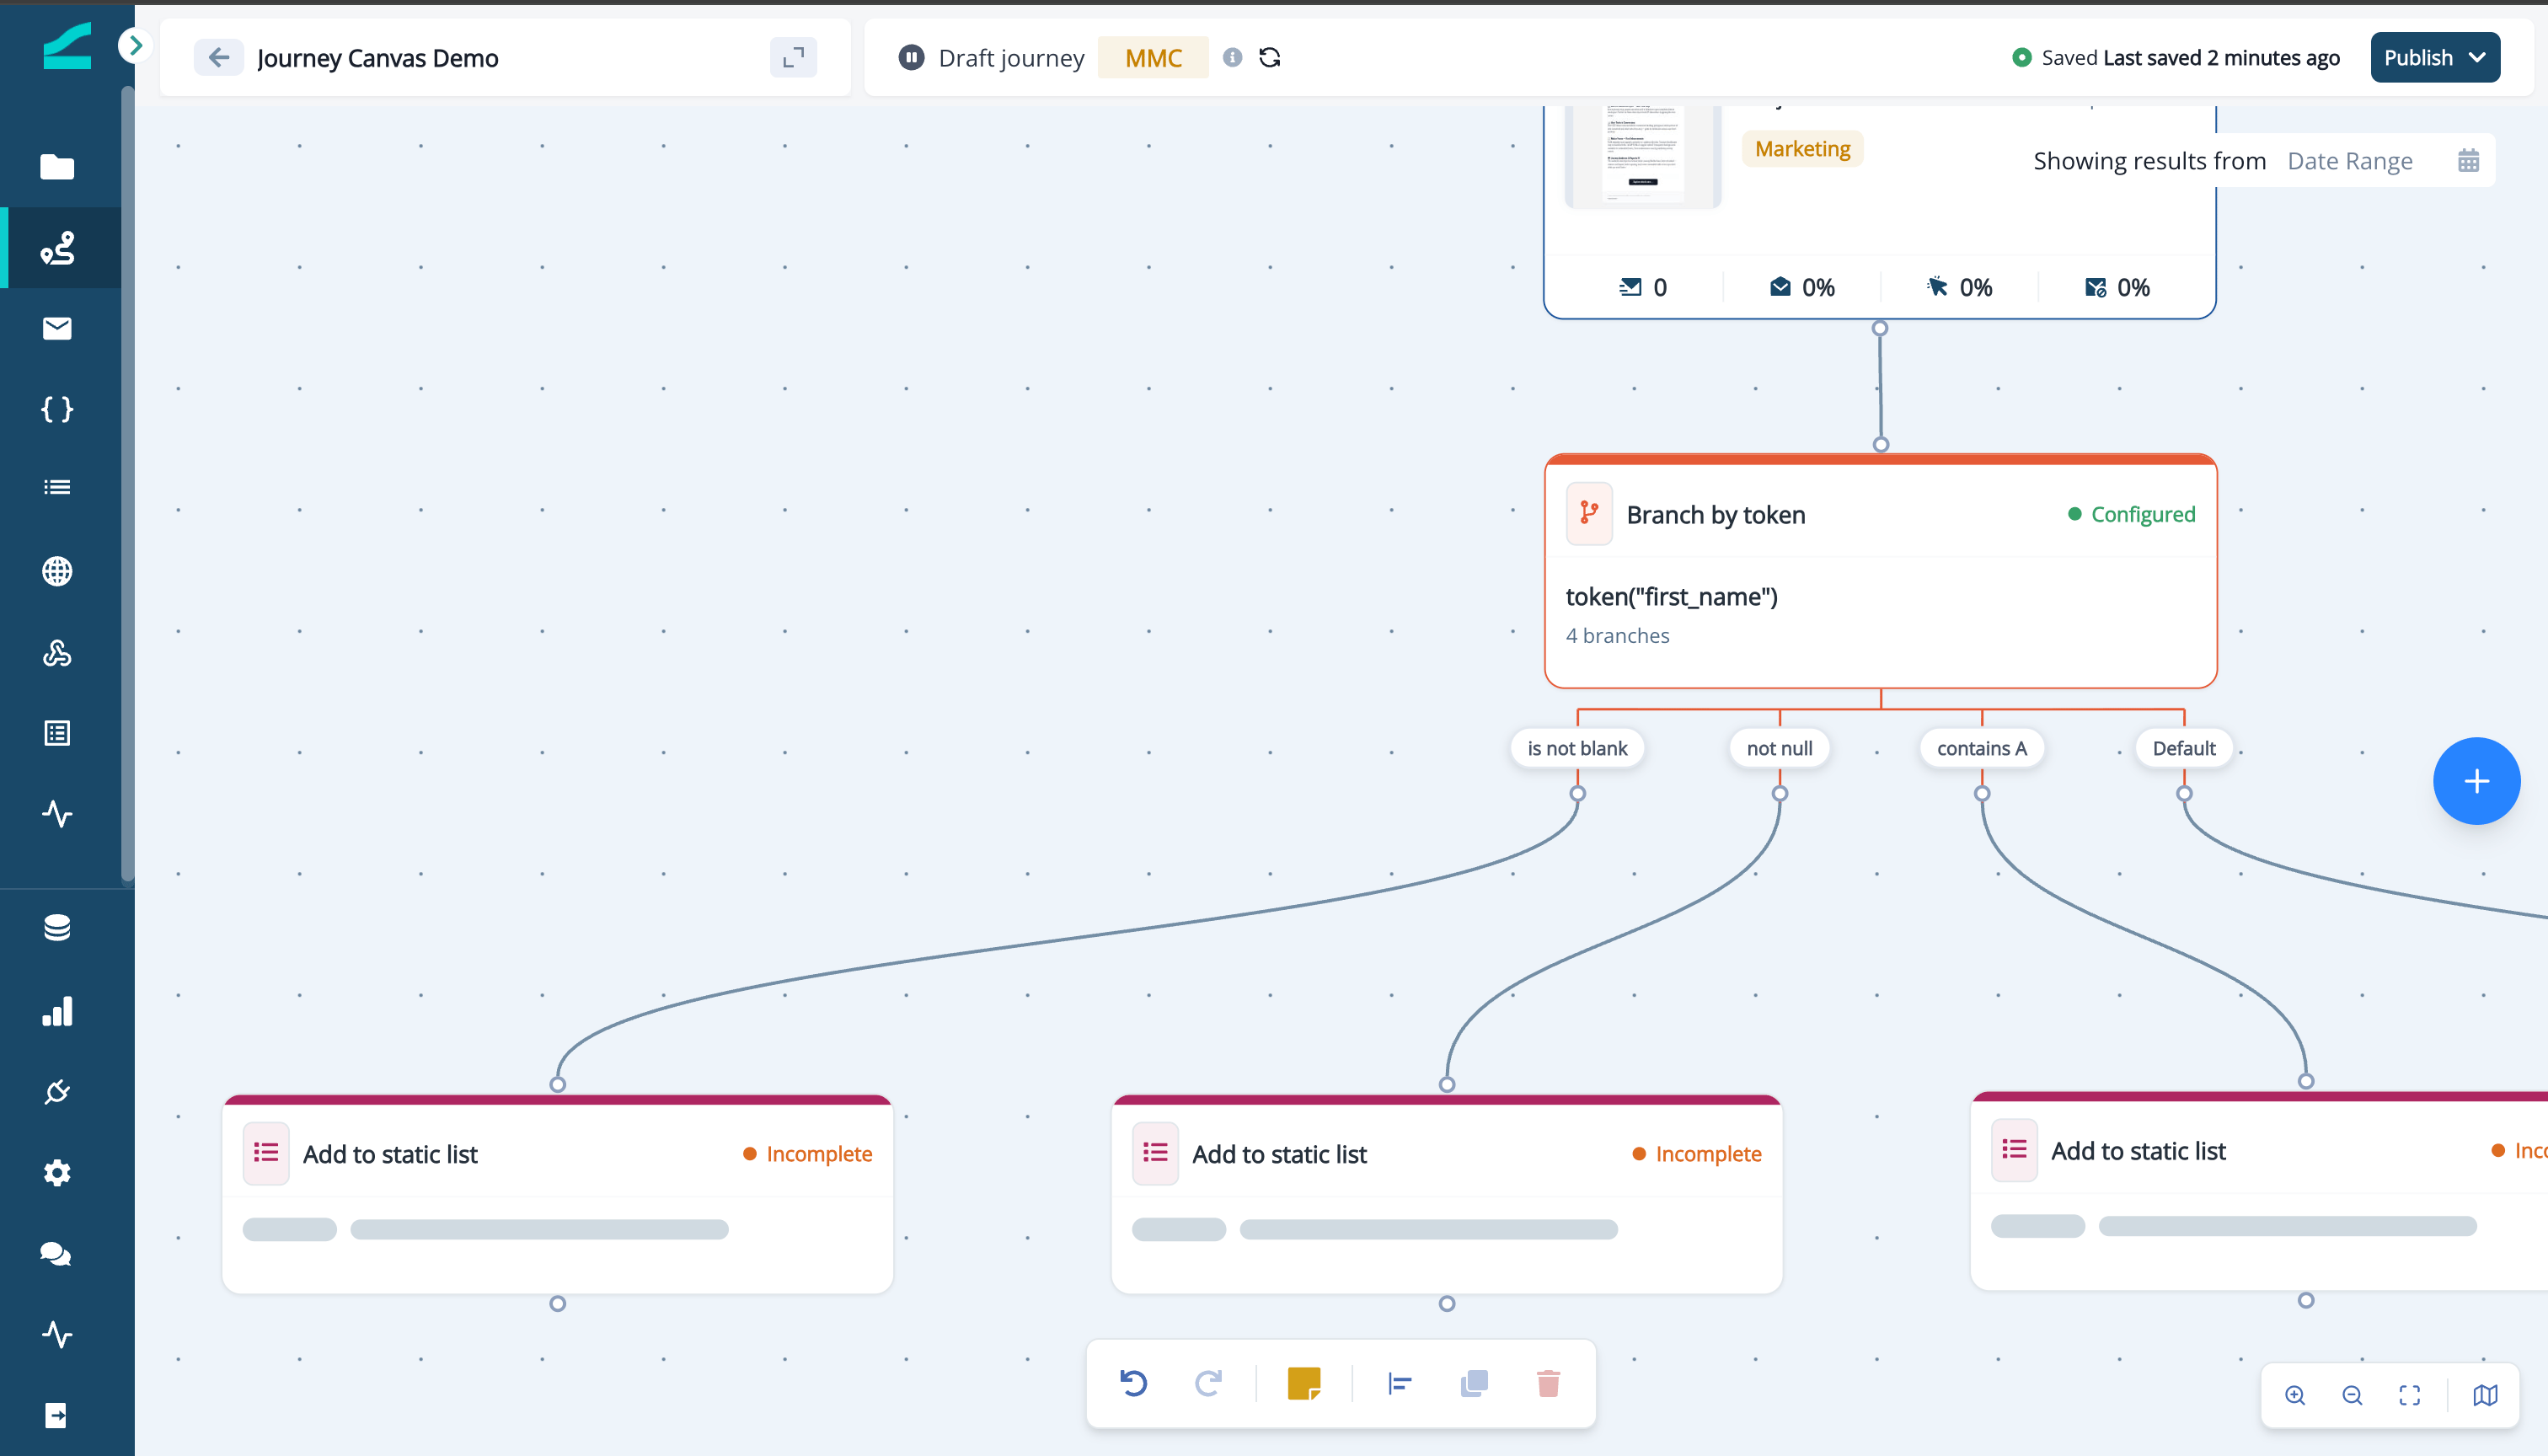
Task: Click the MMC tag
Action: click(1153, 57)
